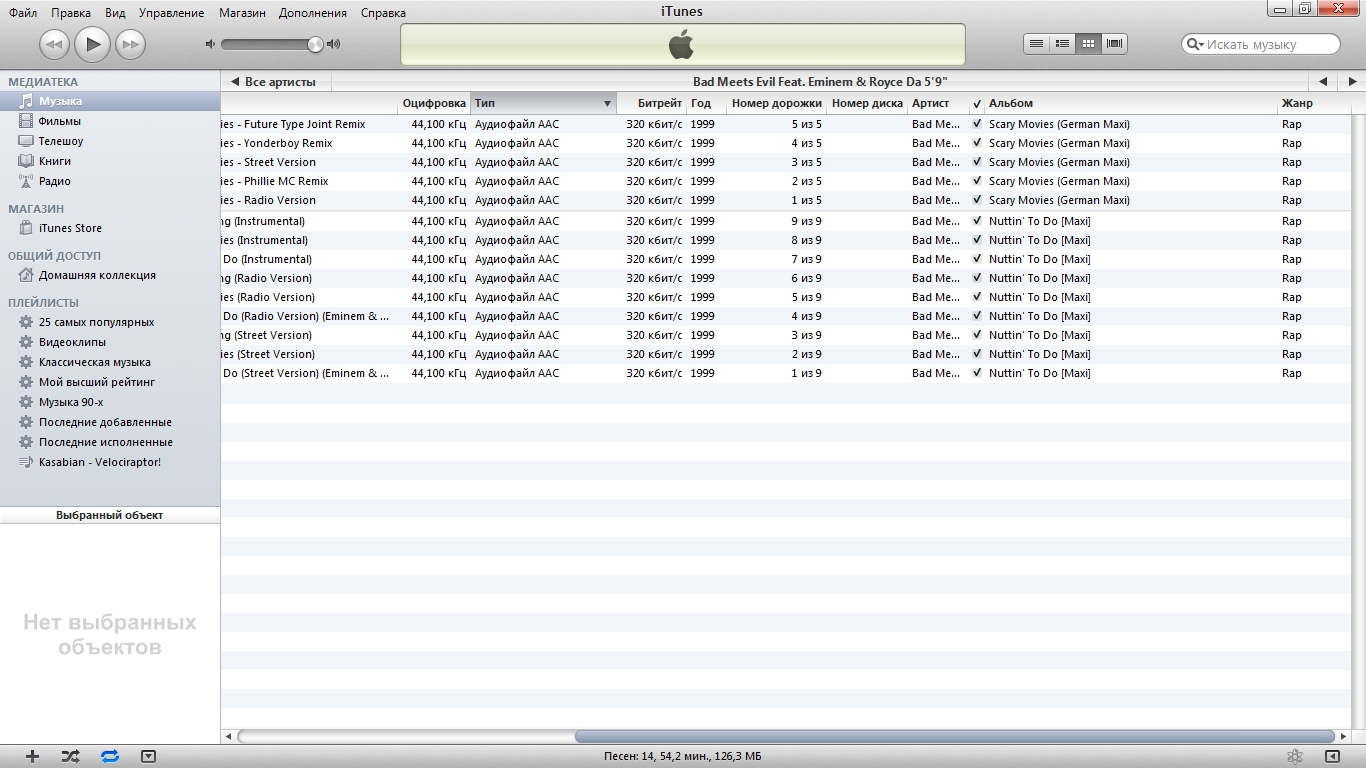Open the 'Музыка 90-х' playlist
1366x768 pixels.
[110, 402]
